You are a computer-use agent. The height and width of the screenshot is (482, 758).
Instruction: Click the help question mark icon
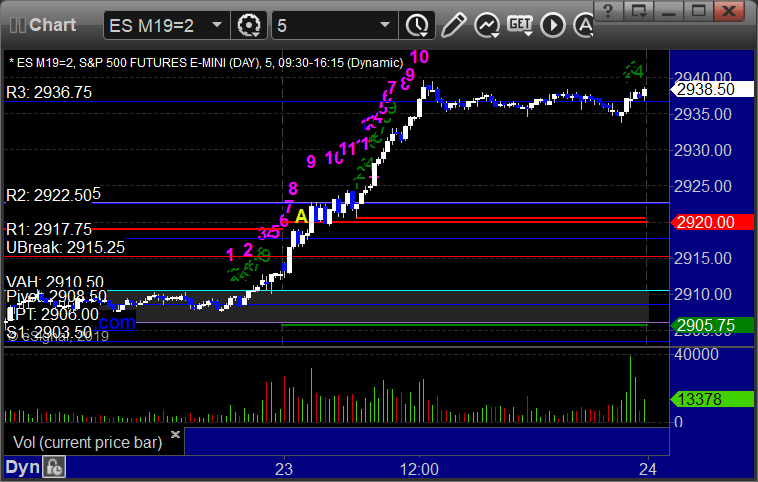point(610,10)
